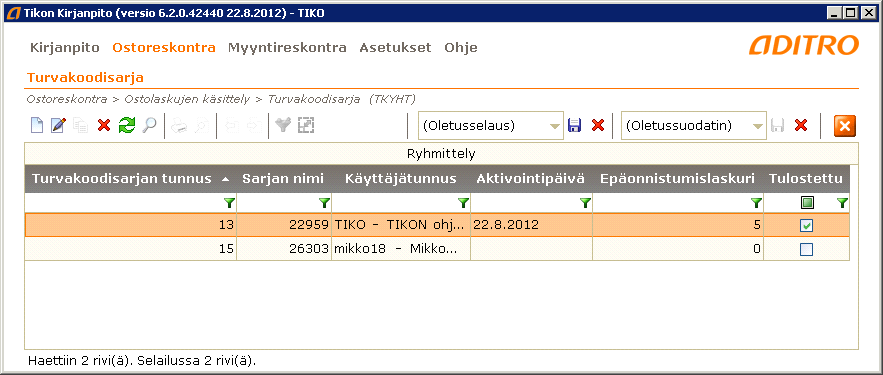
Task: Sort by the Sarjan nimi column header
Action: coord(283,179)
